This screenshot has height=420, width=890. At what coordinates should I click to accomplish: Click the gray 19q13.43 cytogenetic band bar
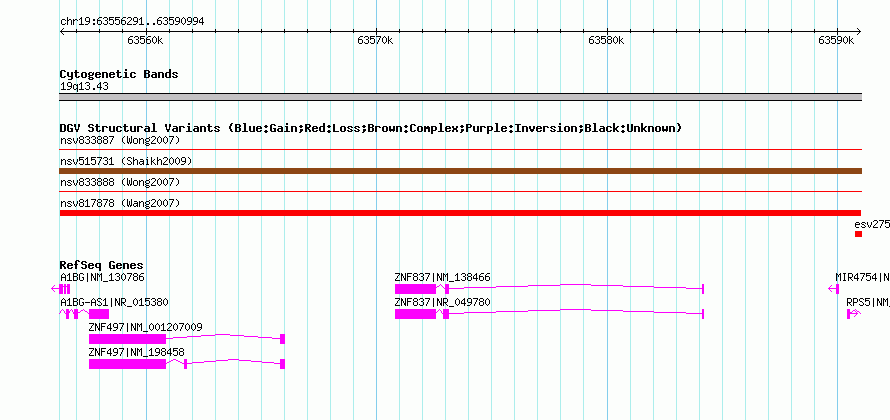pos(460,97)
